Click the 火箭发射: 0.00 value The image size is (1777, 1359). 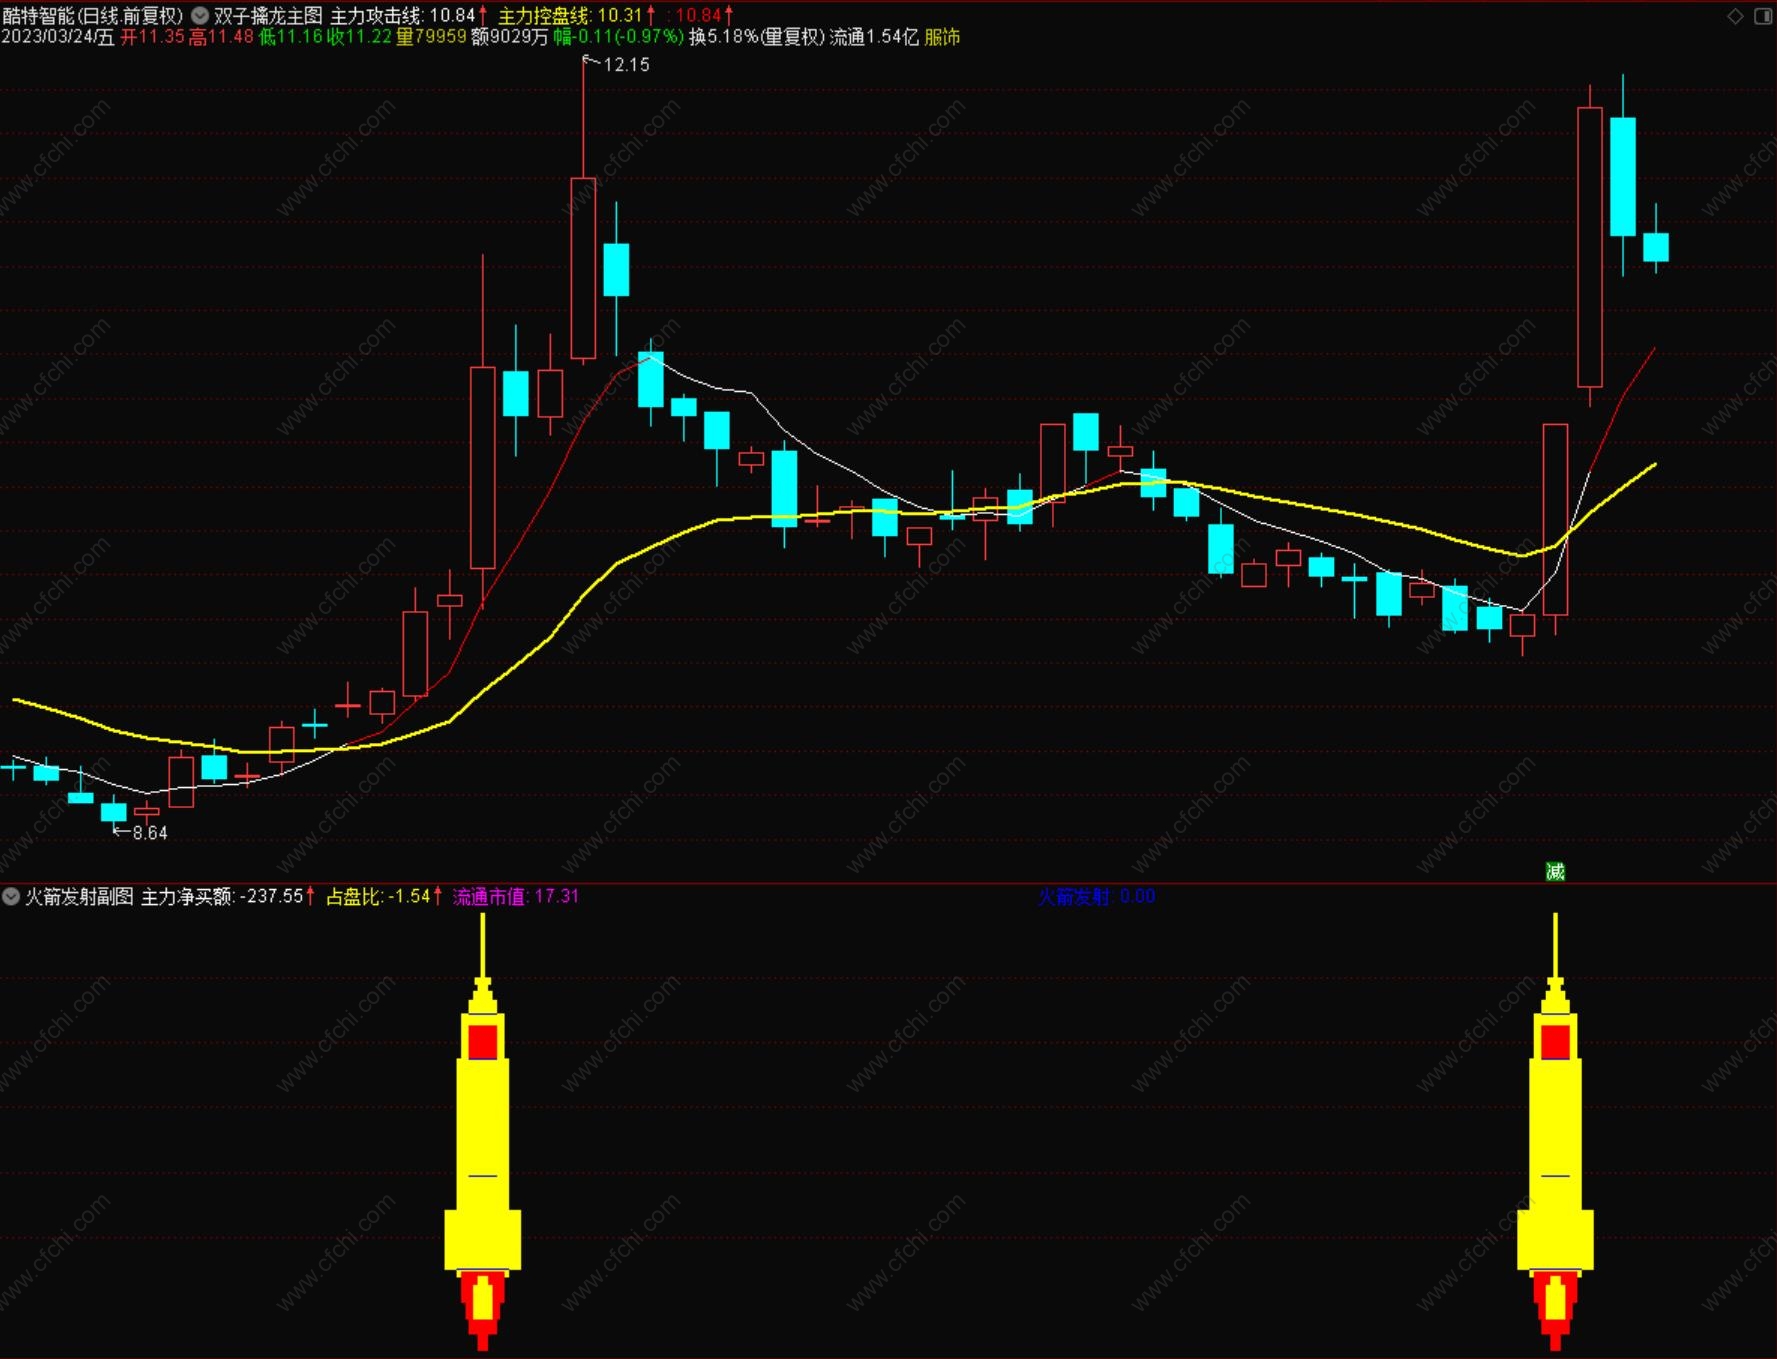click(1096, 897)
